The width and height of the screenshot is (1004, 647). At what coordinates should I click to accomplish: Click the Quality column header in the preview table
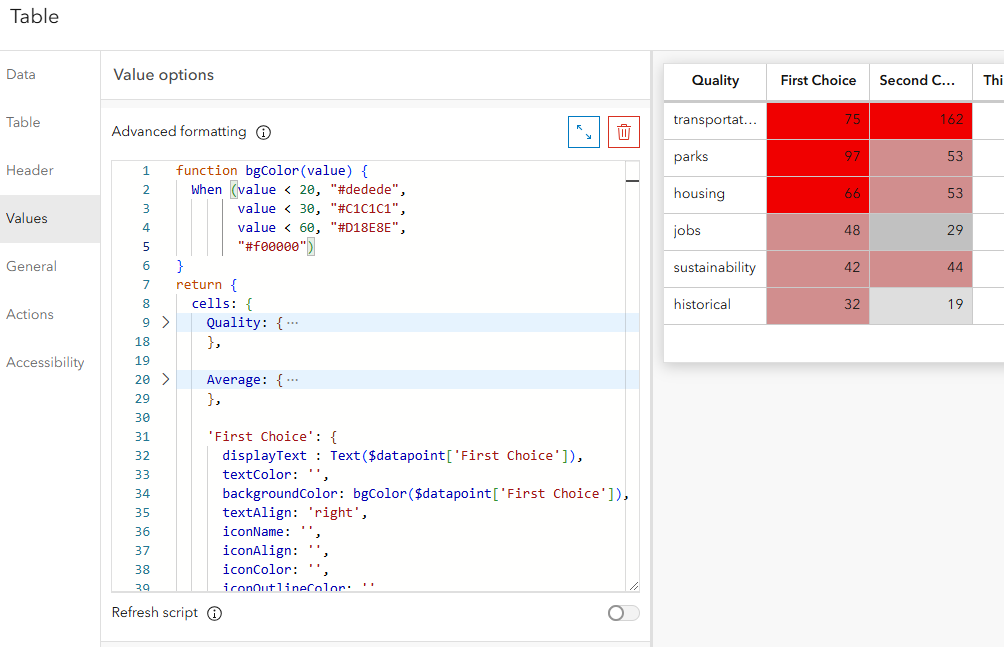click(x=714, y=81)
